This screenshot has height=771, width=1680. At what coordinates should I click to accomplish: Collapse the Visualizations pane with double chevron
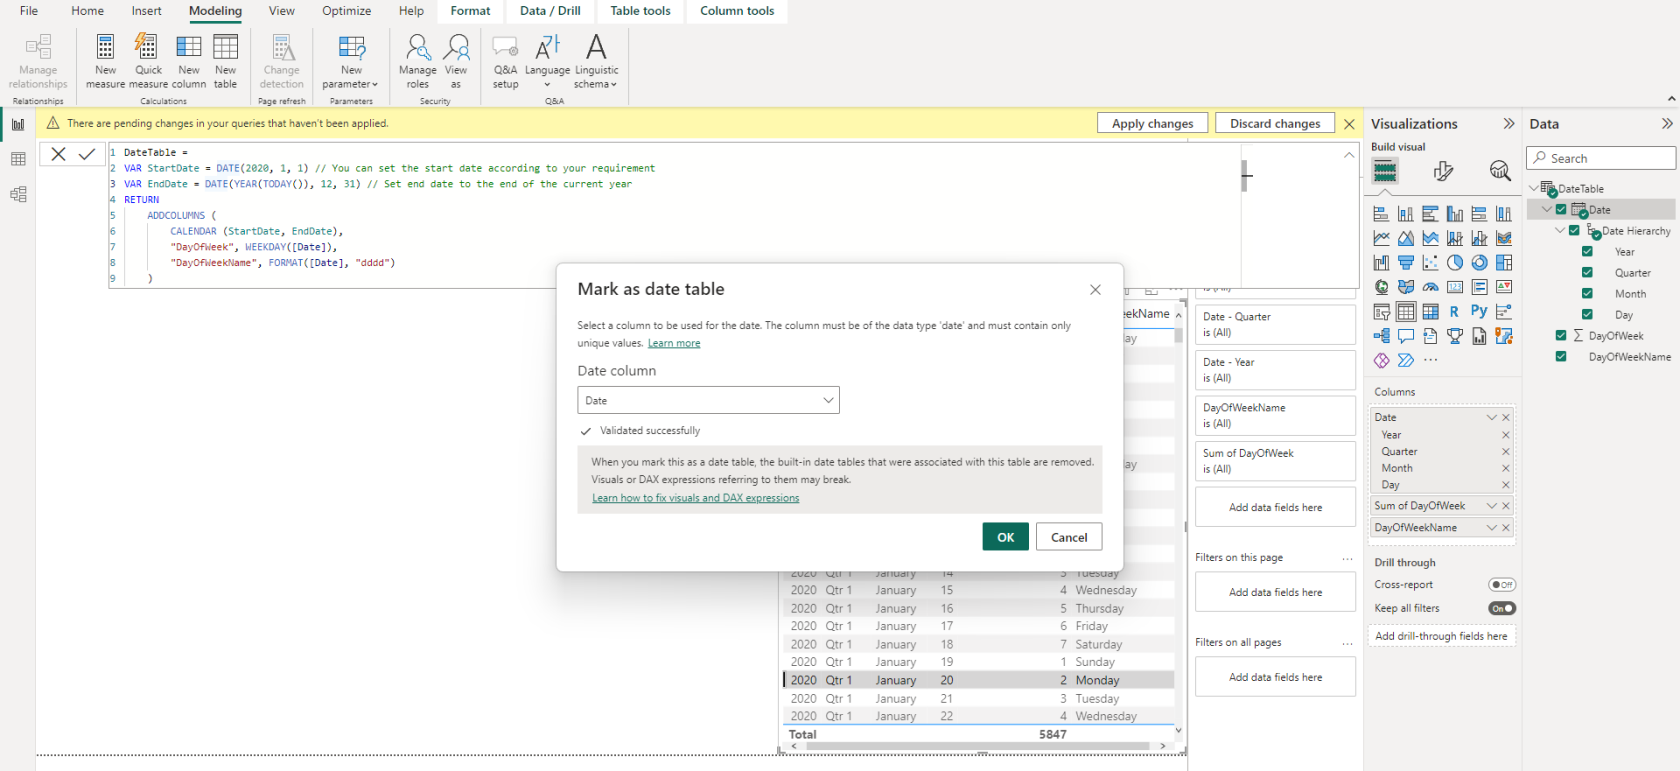coord(1508,124)
